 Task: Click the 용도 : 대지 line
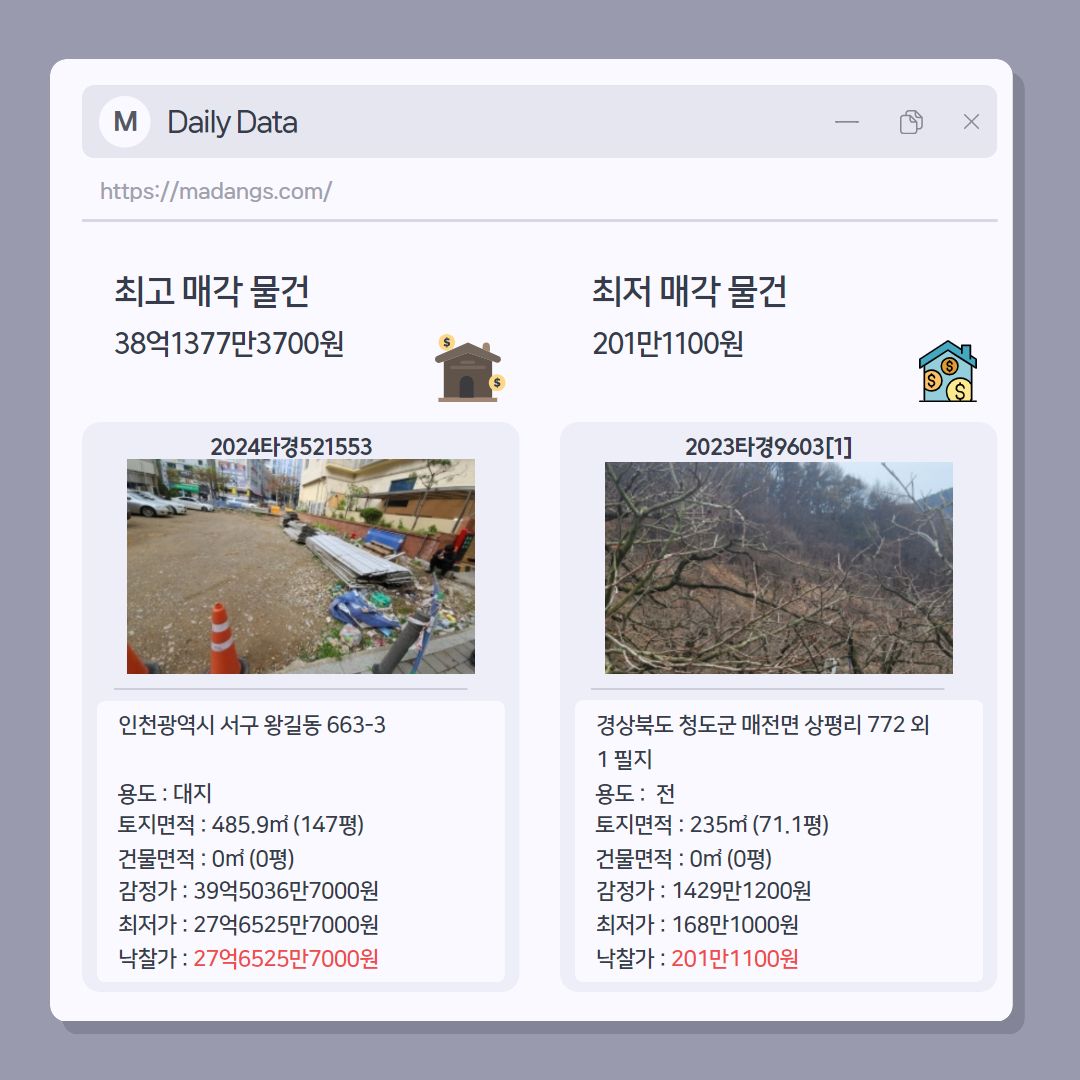pyautogui.click(x=164, y=793)
